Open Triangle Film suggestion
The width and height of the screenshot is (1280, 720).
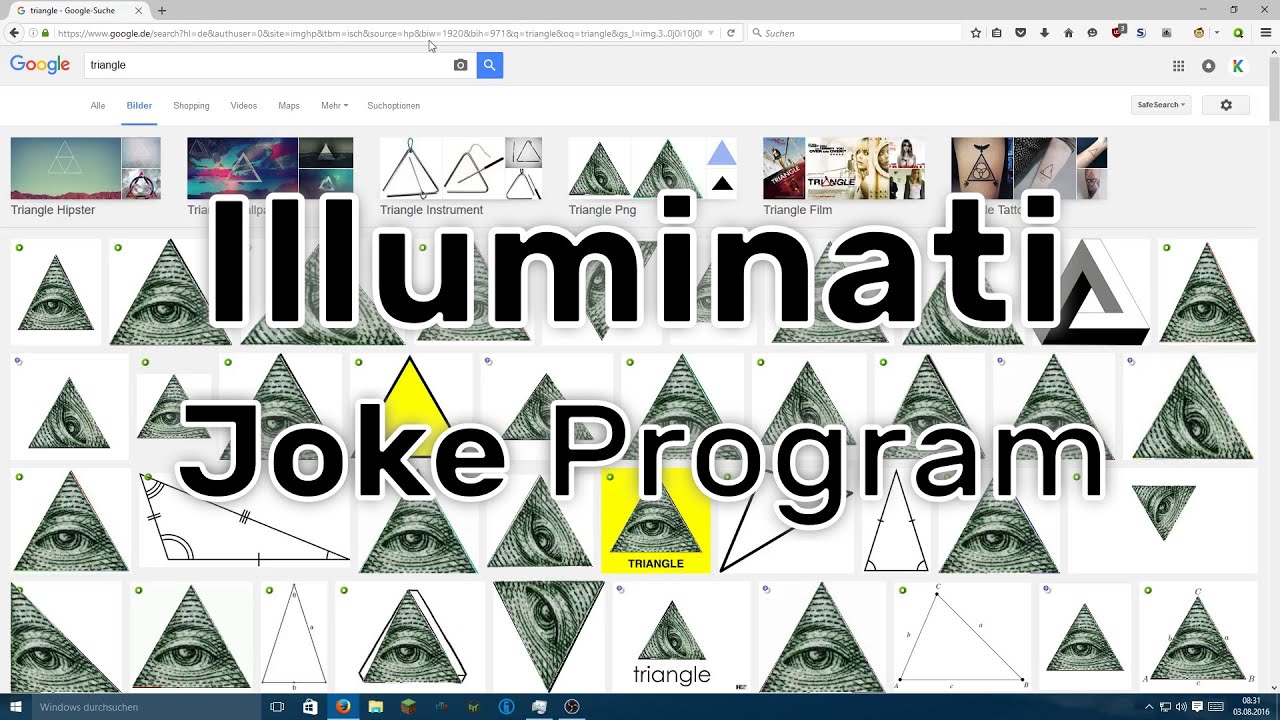pos(844,177)
